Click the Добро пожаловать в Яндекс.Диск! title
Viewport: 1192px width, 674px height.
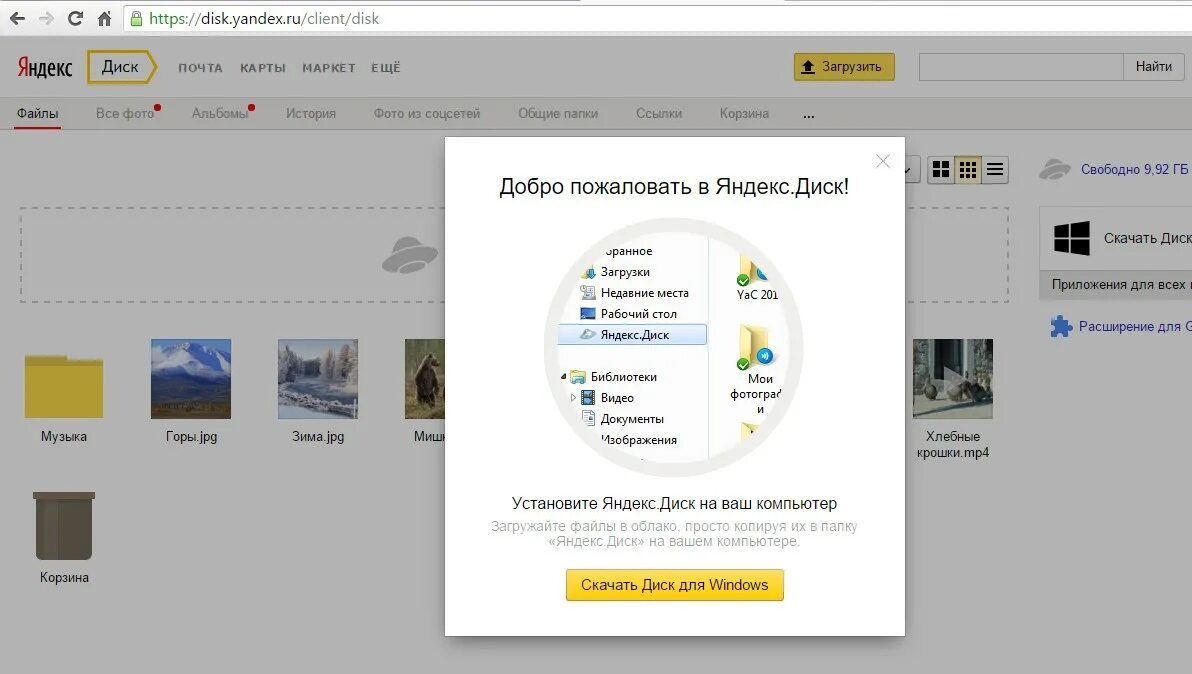click(x=674, y=187)
